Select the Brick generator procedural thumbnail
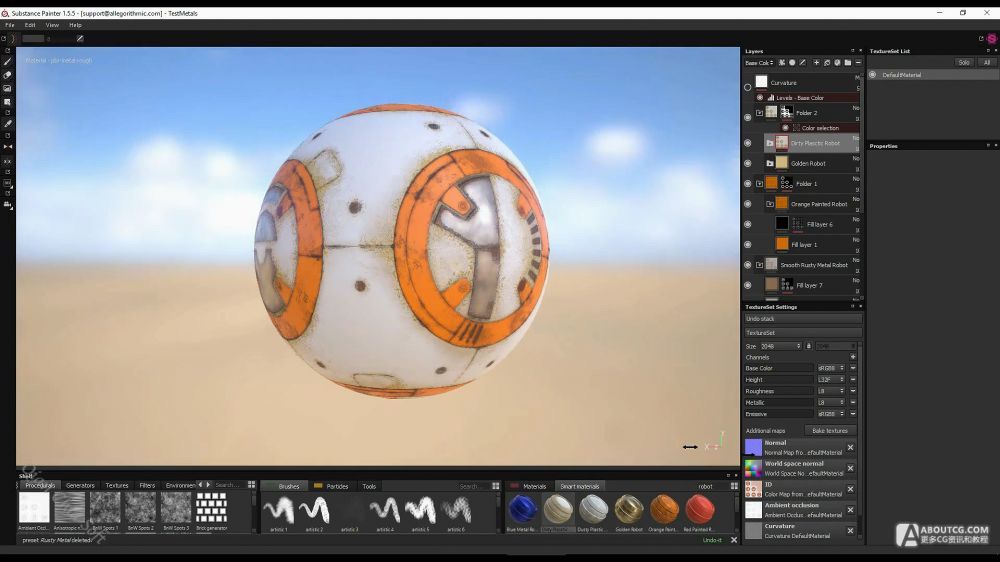Image resolution: width=1000 pixels, height=562 pixels. [x=211, y=510]
